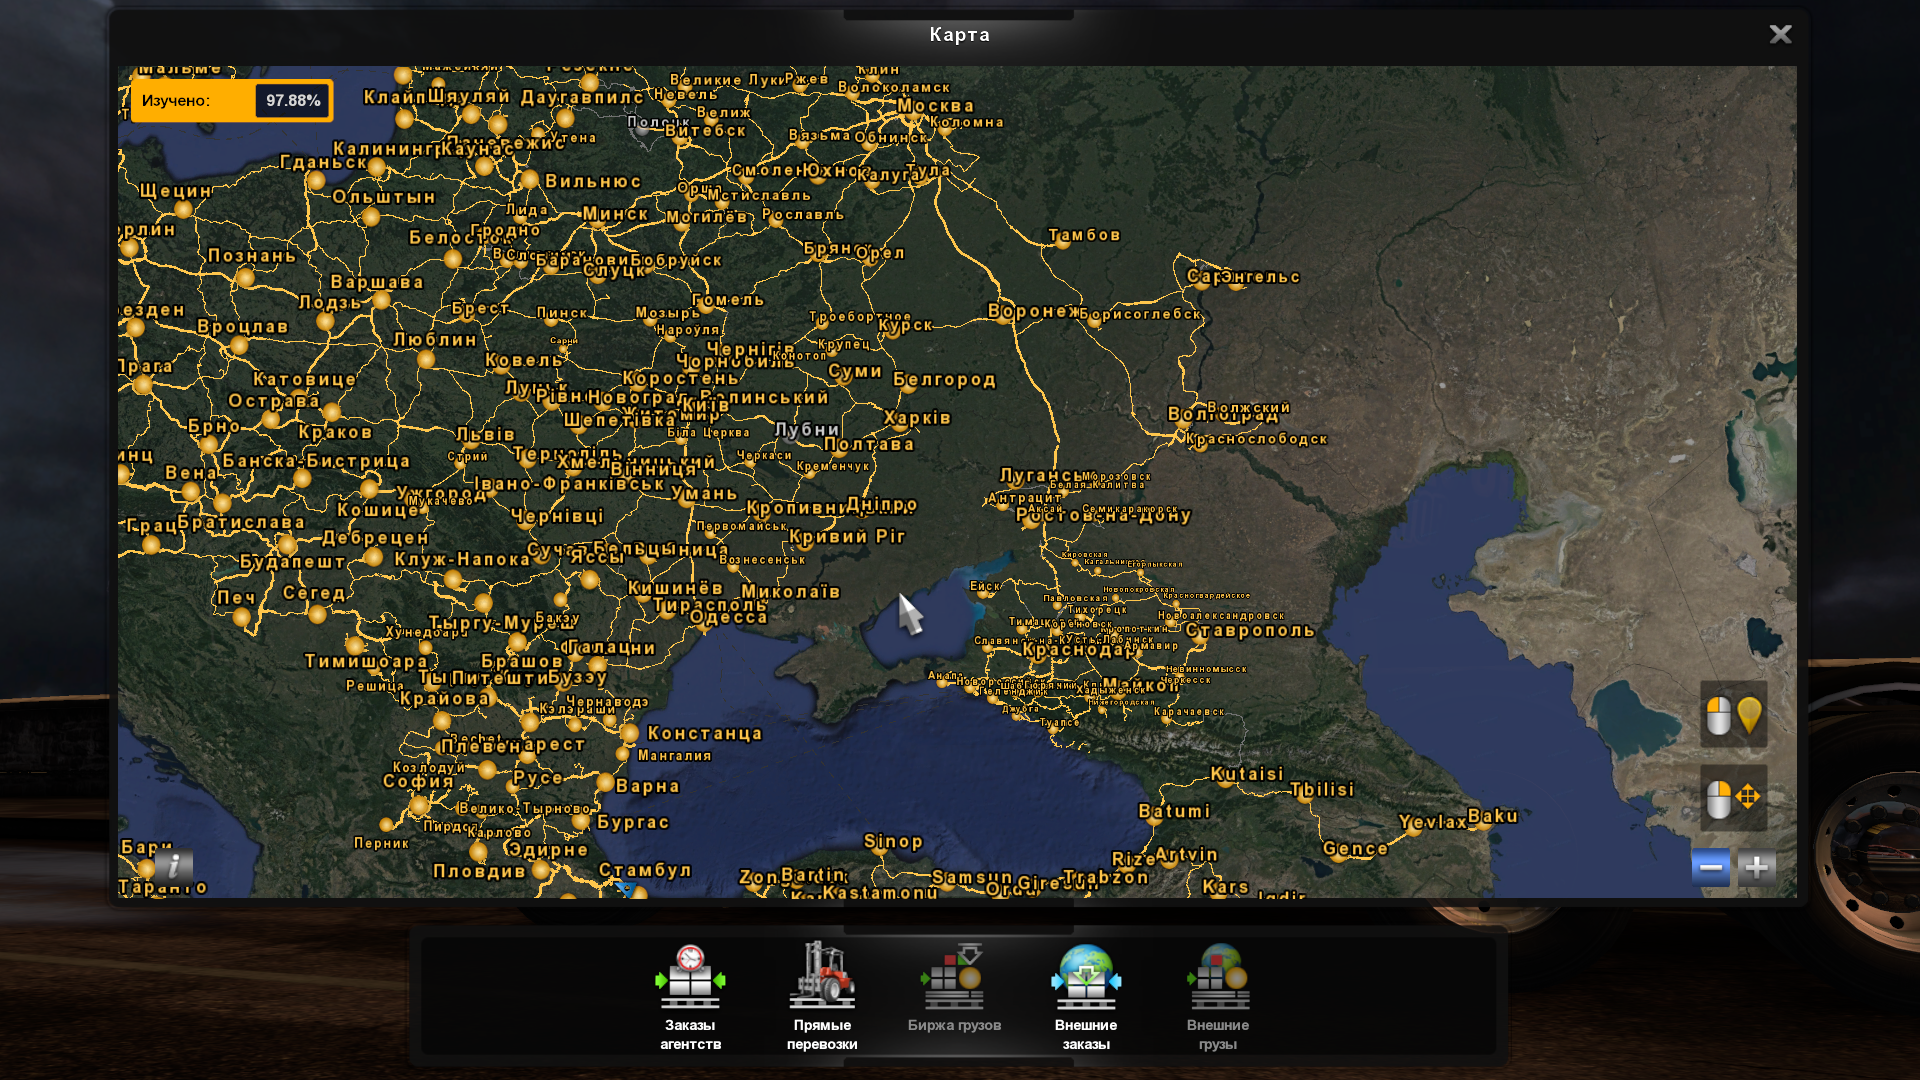Click Констанца city on the map

705,733
